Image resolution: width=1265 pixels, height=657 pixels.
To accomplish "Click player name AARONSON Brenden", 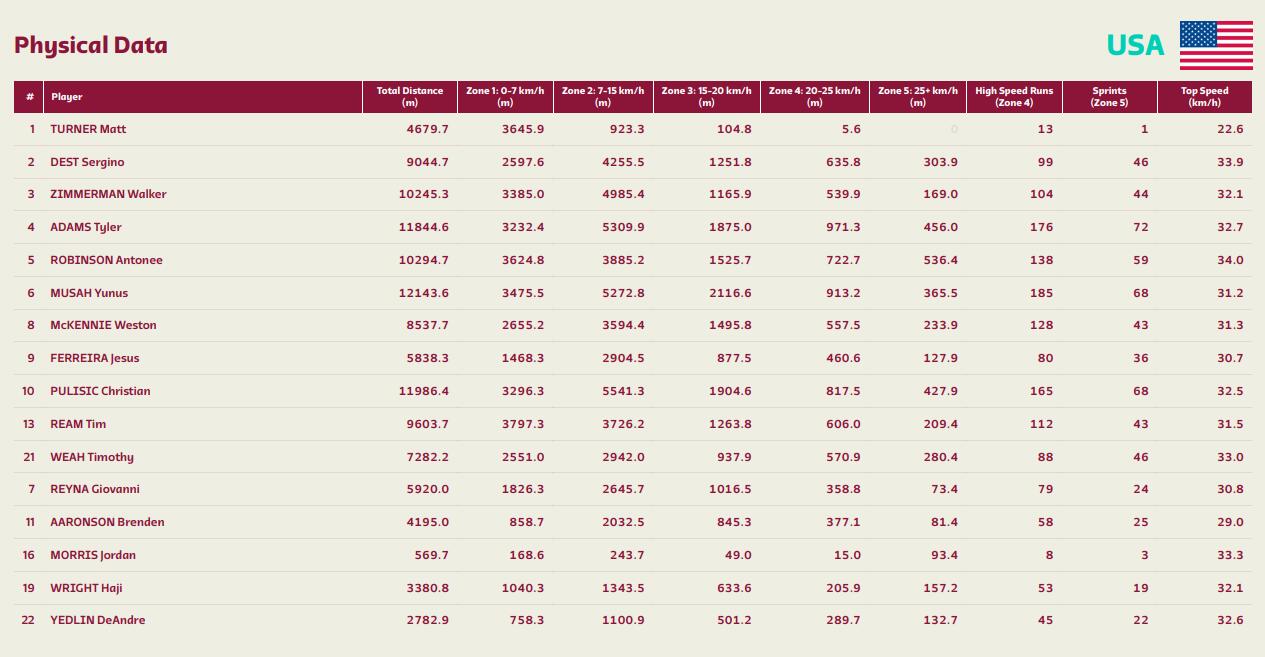I will click(107, 522).
